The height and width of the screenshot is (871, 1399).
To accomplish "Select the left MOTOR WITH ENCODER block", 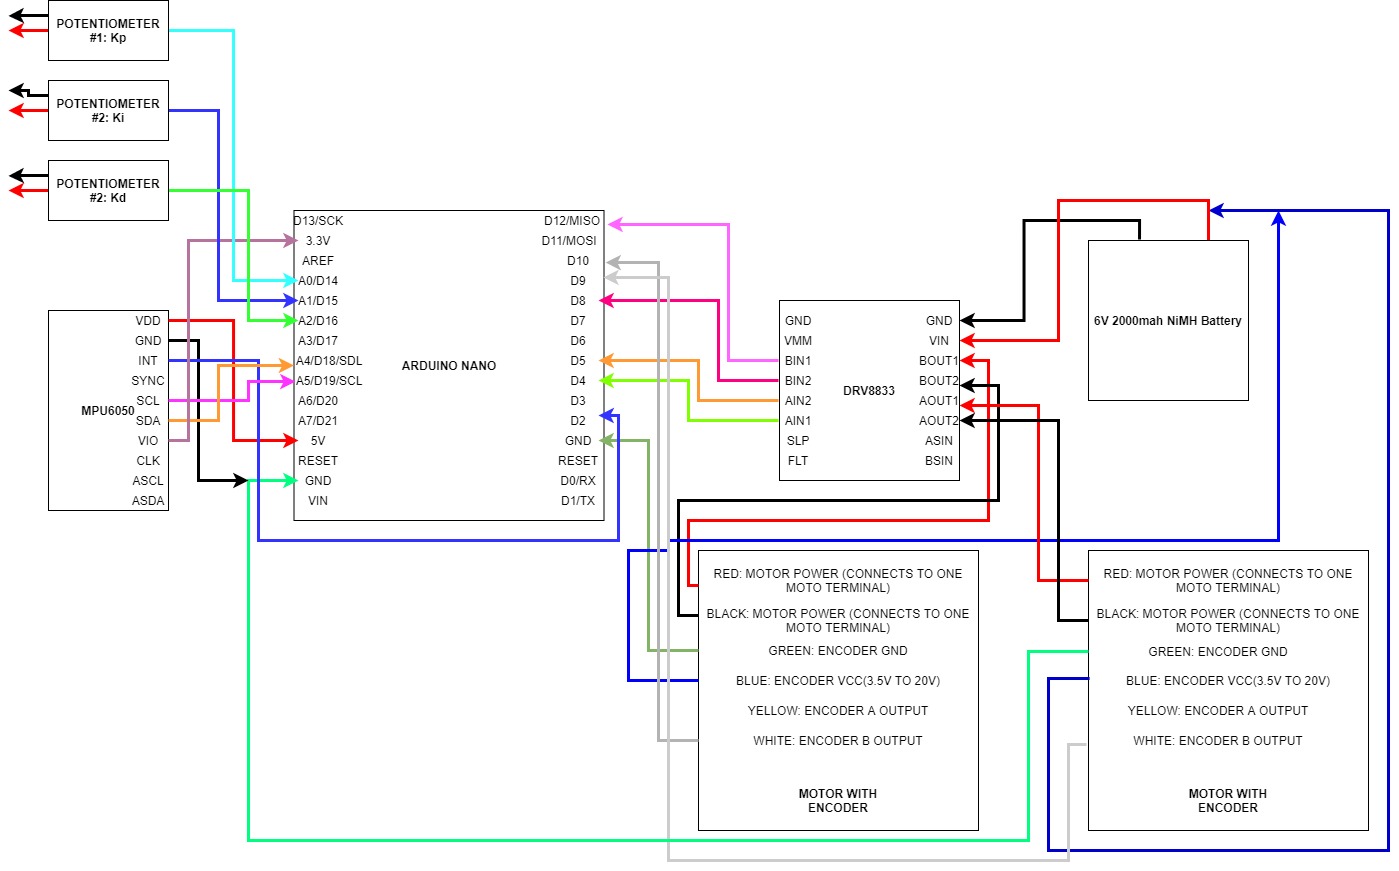I will (x=838, y=690).
